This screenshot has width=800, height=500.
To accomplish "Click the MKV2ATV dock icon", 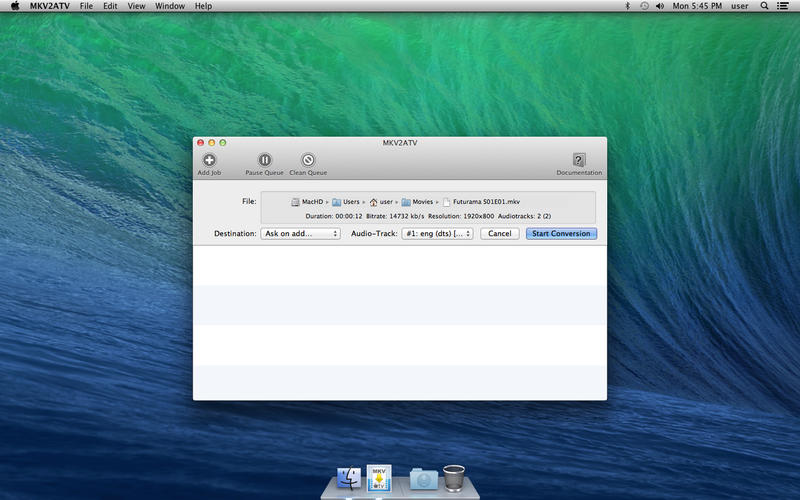I will point(378,478).
